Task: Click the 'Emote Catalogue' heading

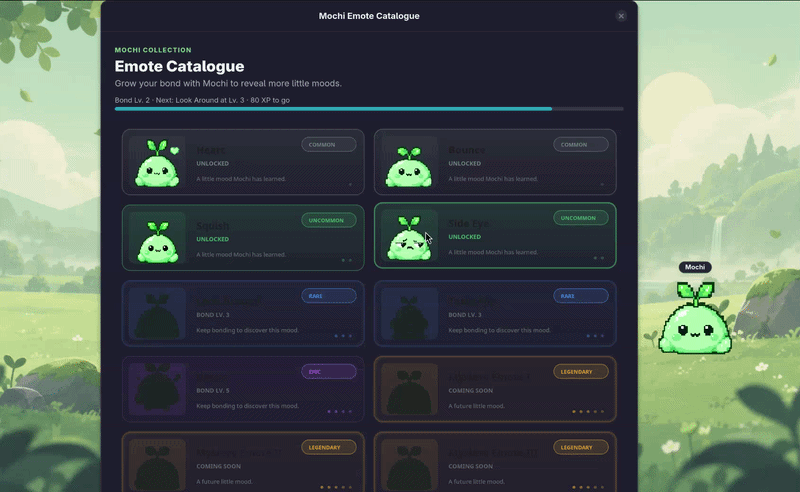Action: tap(179, 66)
